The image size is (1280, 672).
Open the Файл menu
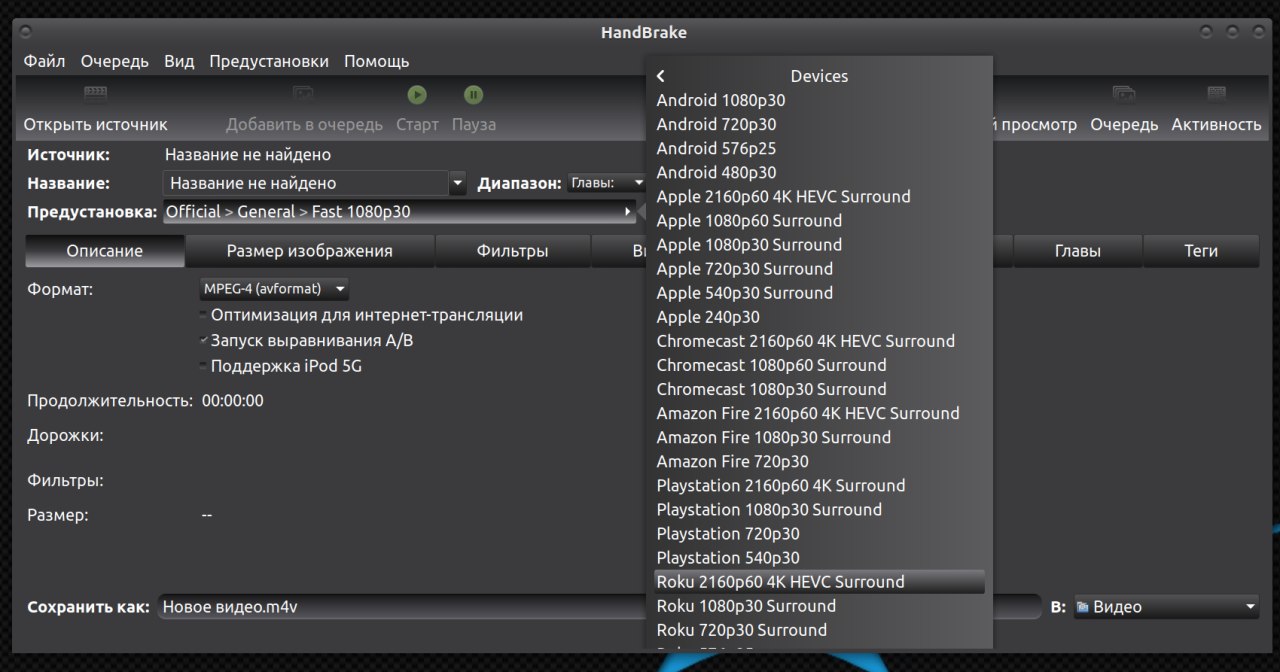tap(45, 61)
